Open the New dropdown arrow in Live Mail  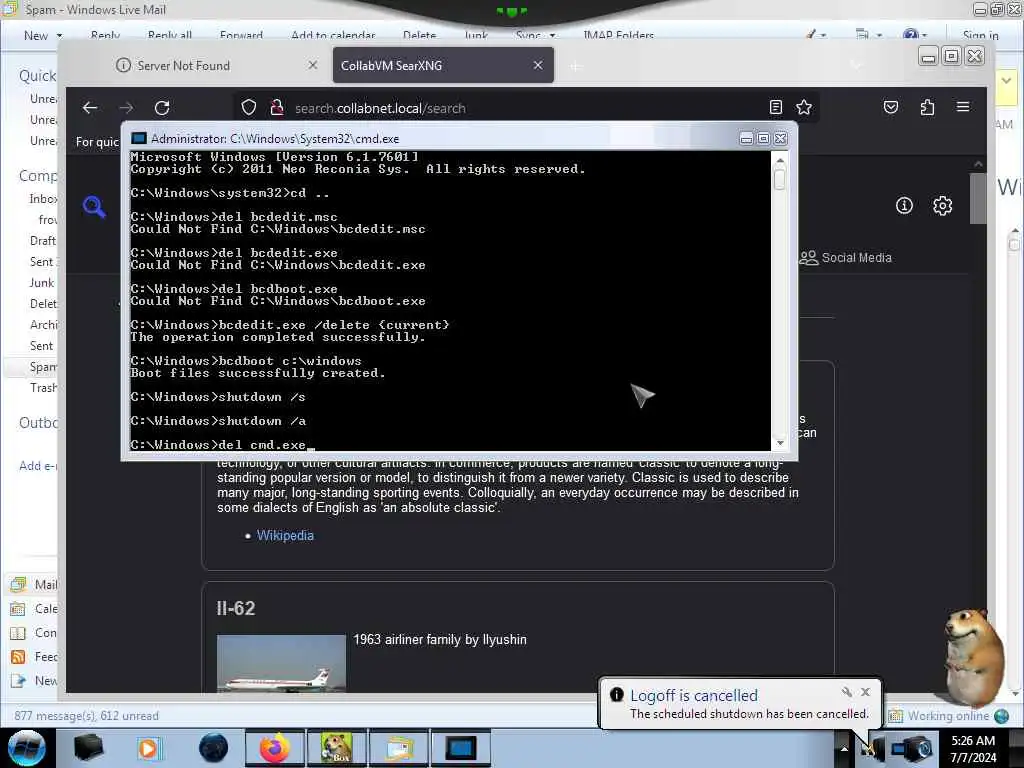click(59, 36)
